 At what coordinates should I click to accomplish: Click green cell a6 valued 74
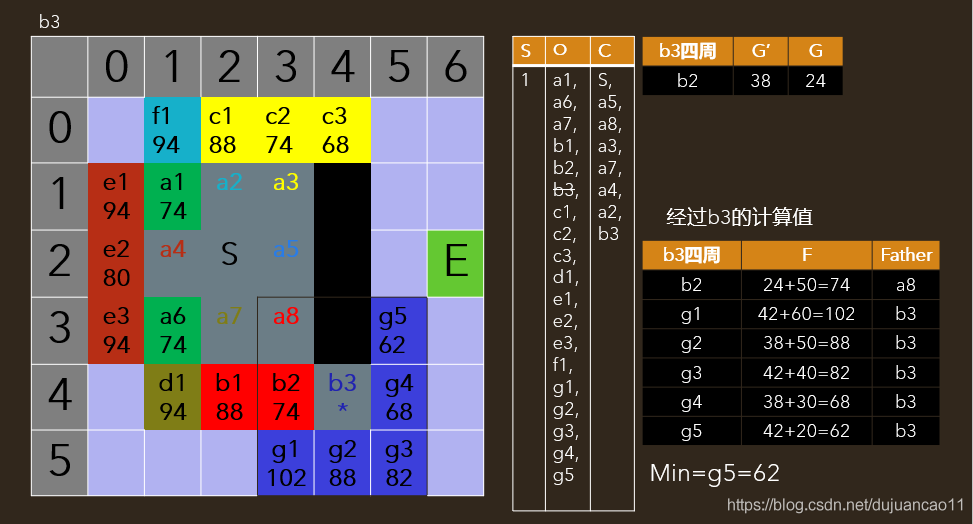pyautogui.click(x=173, y=330)
